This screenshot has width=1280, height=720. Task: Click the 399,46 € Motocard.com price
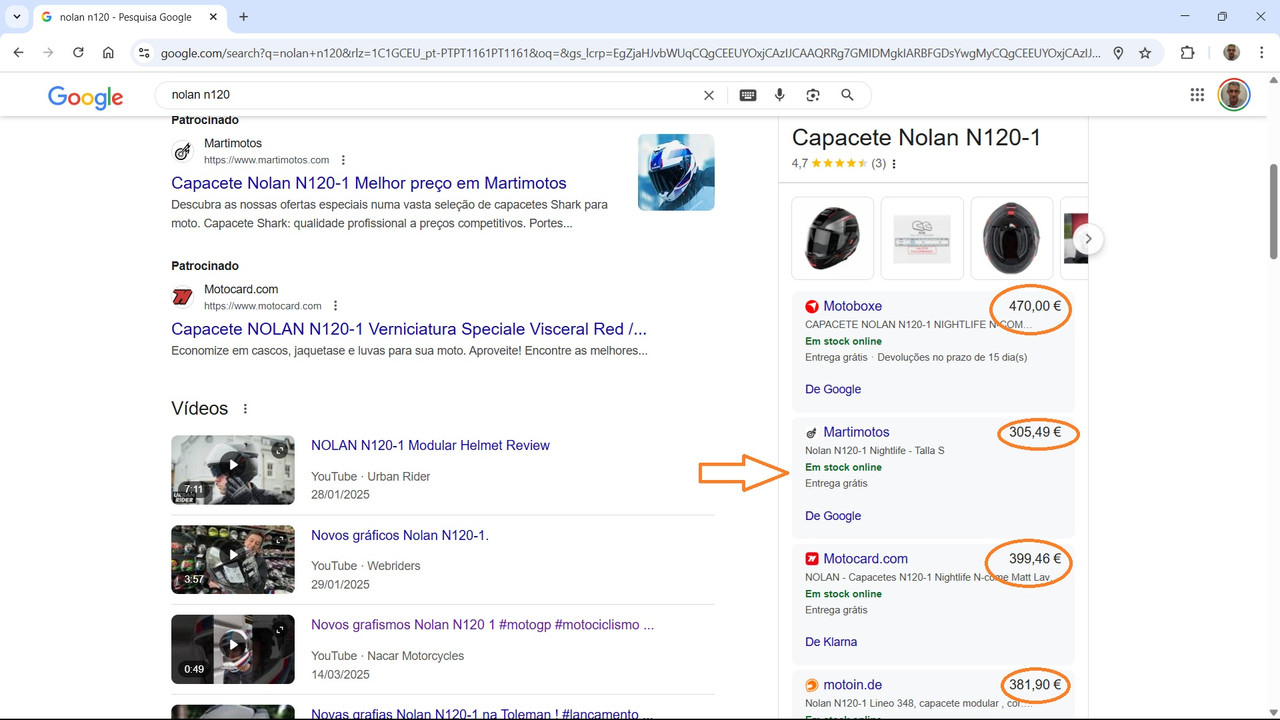(x=1034, y=558)
